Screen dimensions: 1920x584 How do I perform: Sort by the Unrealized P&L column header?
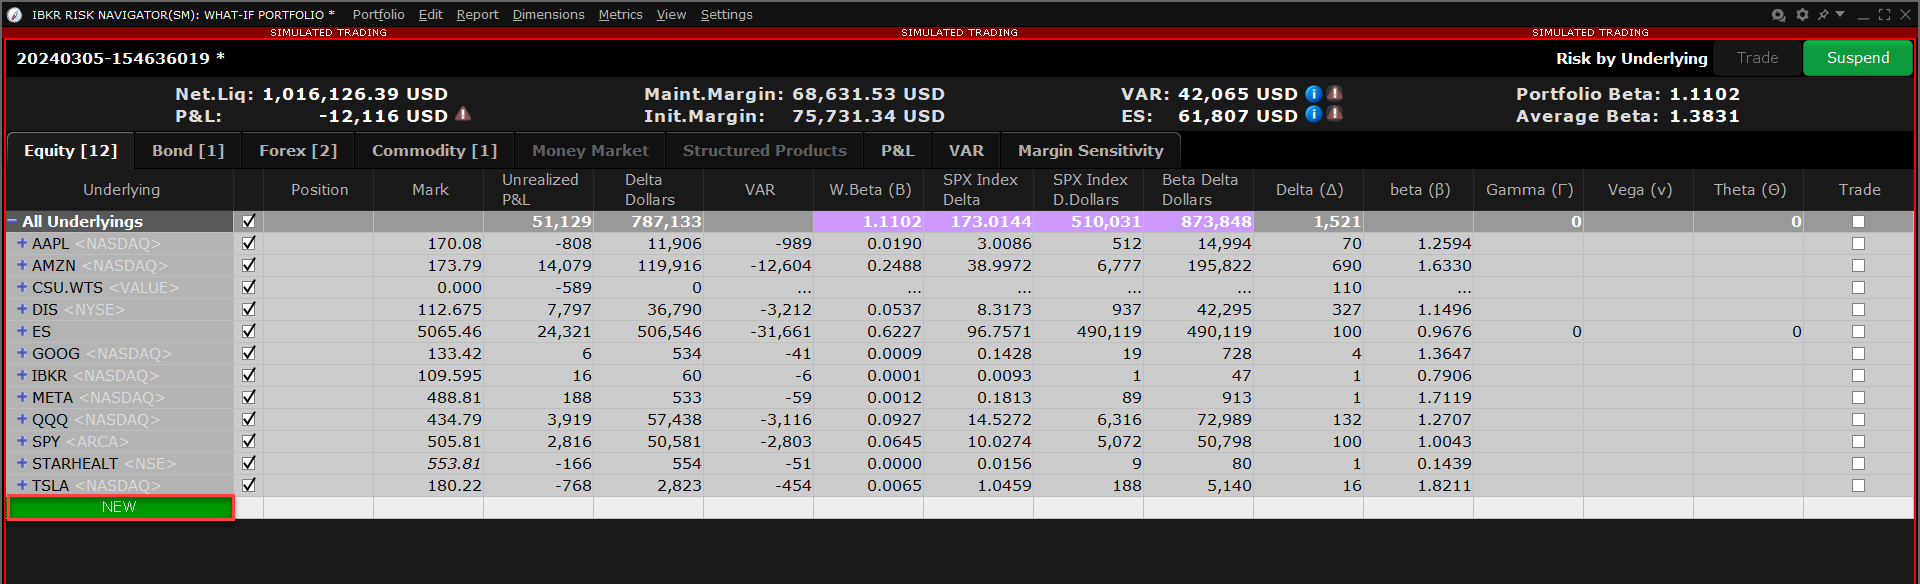pos(539,189)
